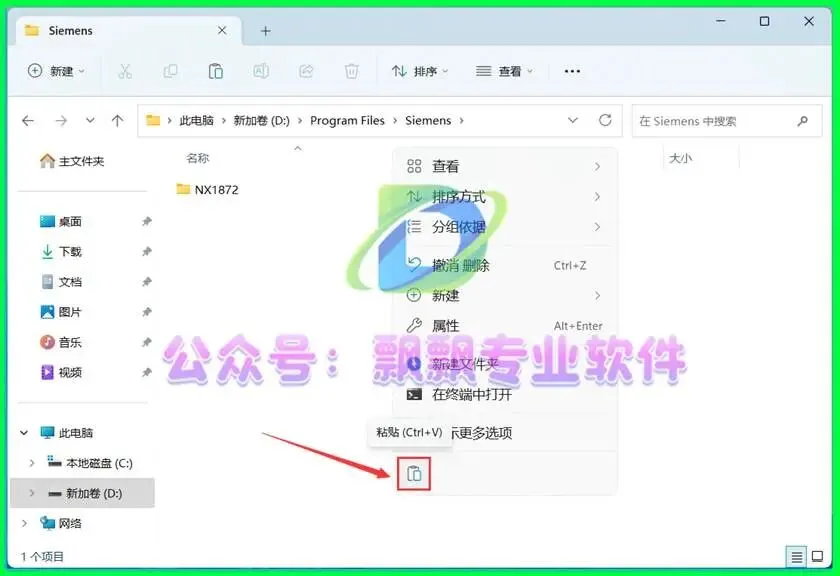Open 桌面 in quick access

61,221
